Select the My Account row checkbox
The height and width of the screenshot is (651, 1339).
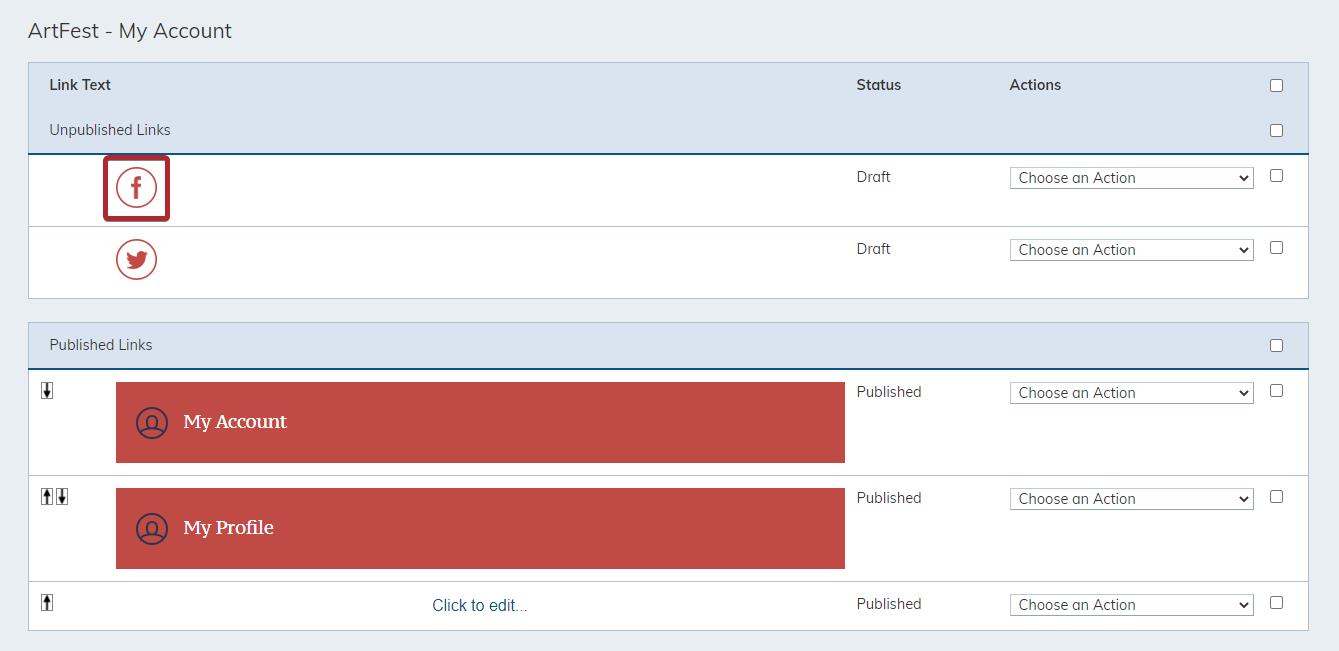[1276, 391]
